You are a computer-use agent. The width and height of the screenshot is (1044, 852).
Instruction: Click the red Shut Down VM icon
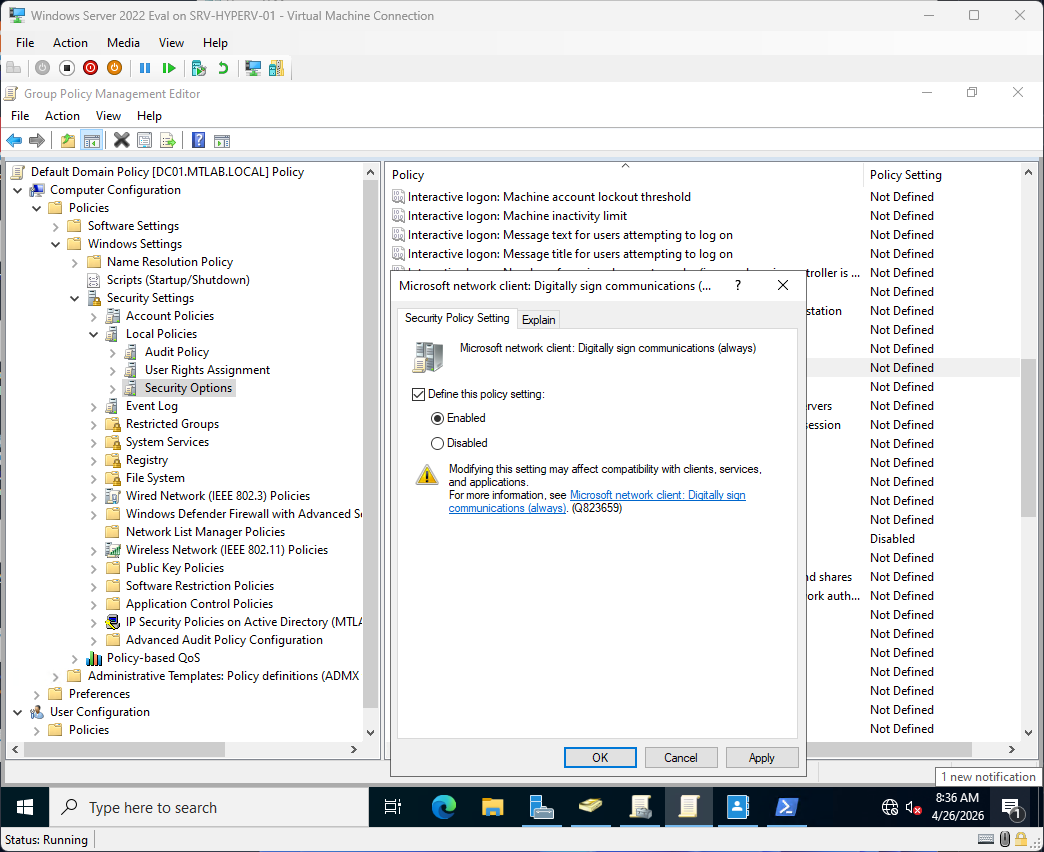(91, 68)
